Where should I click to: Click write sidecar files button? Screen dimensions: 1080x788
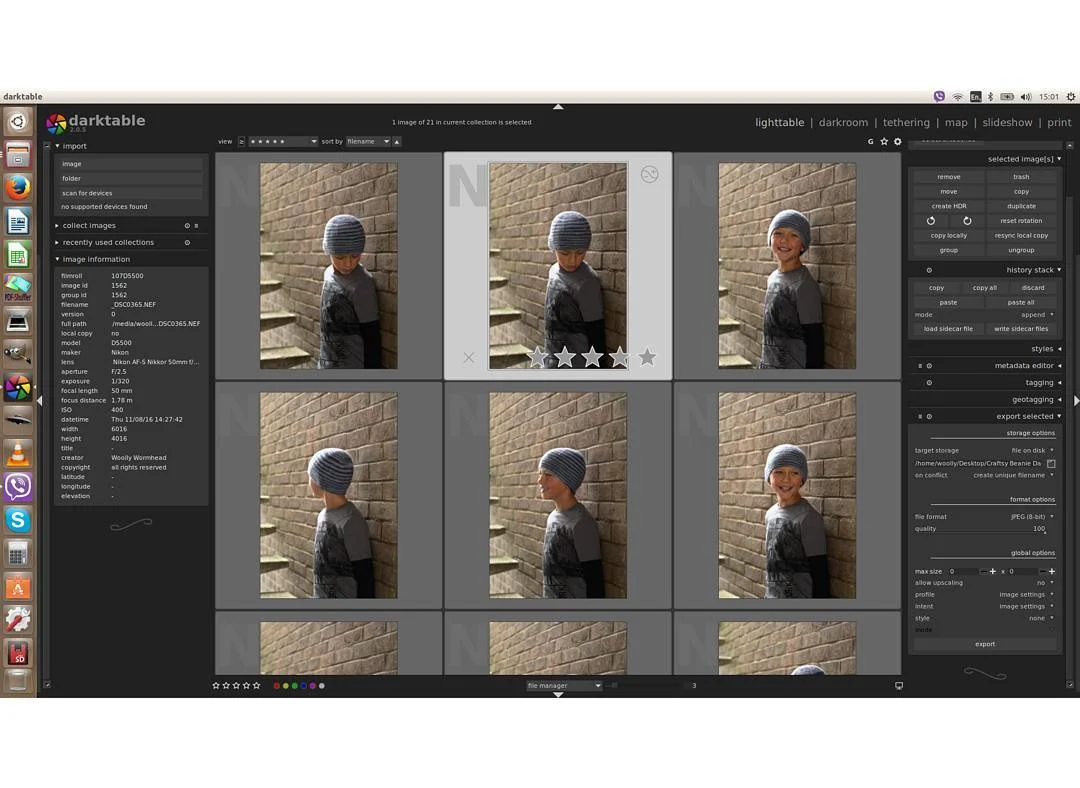1021,329
